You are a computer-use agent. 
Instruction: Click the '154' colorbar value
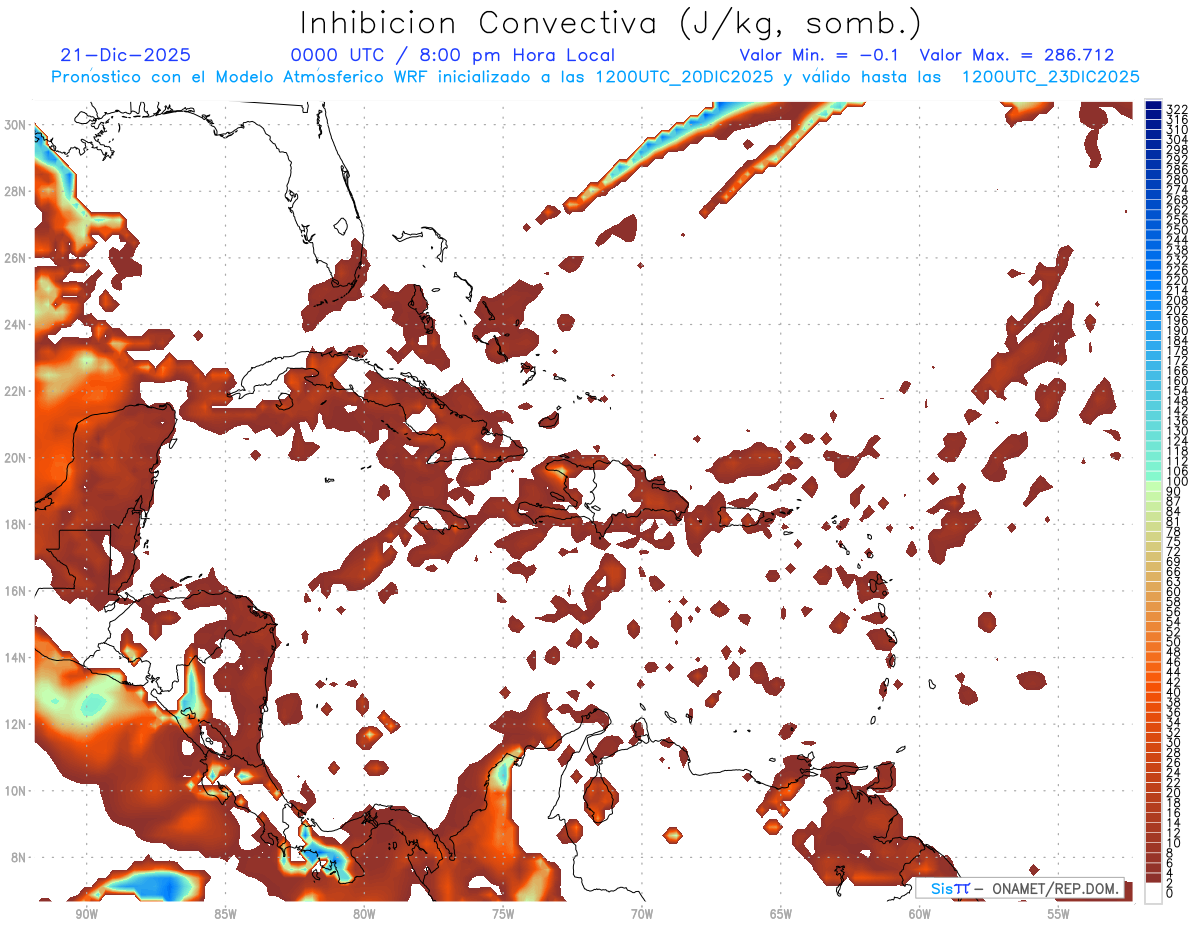click(x=1177, y=391)
